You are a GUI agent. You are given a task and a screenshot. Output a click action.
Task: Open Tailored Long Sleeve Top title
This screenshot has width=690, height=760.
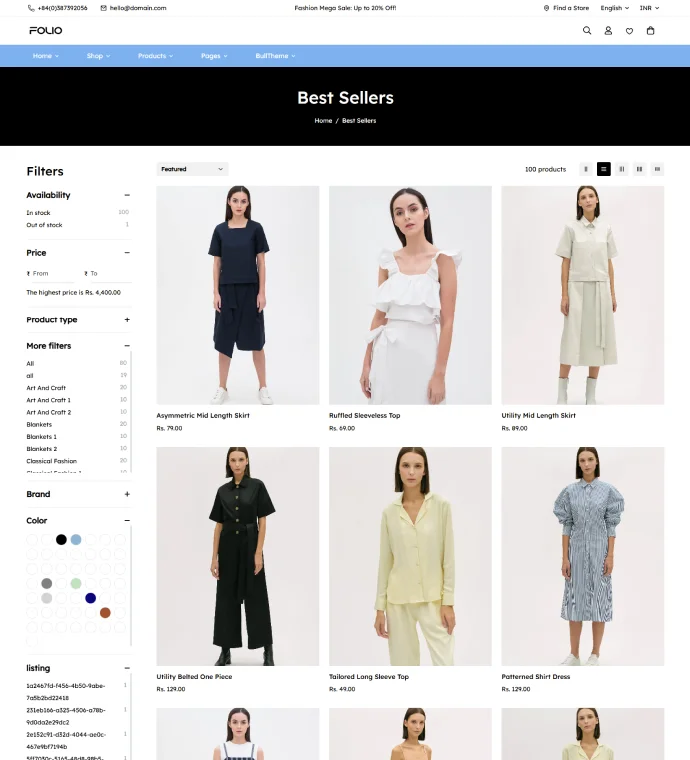coord(369,677)
